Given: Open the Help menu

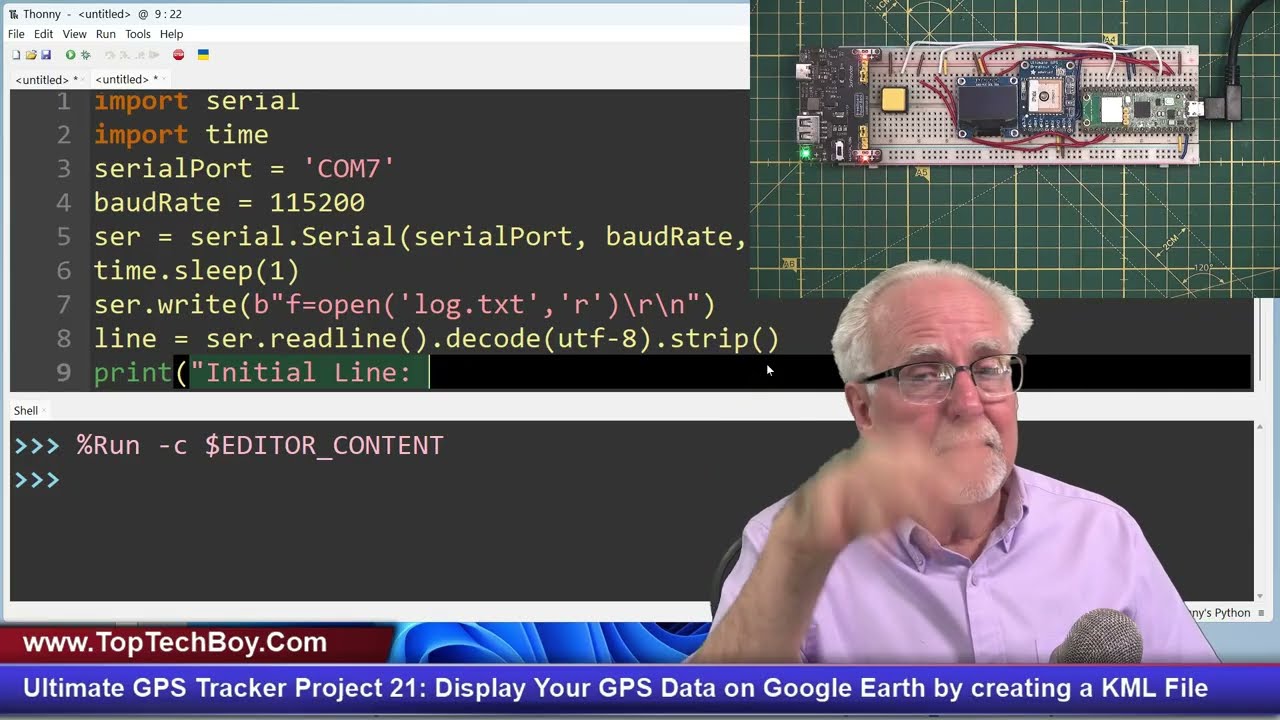Looking at the screenshot, I should click(x=171, y=34).
